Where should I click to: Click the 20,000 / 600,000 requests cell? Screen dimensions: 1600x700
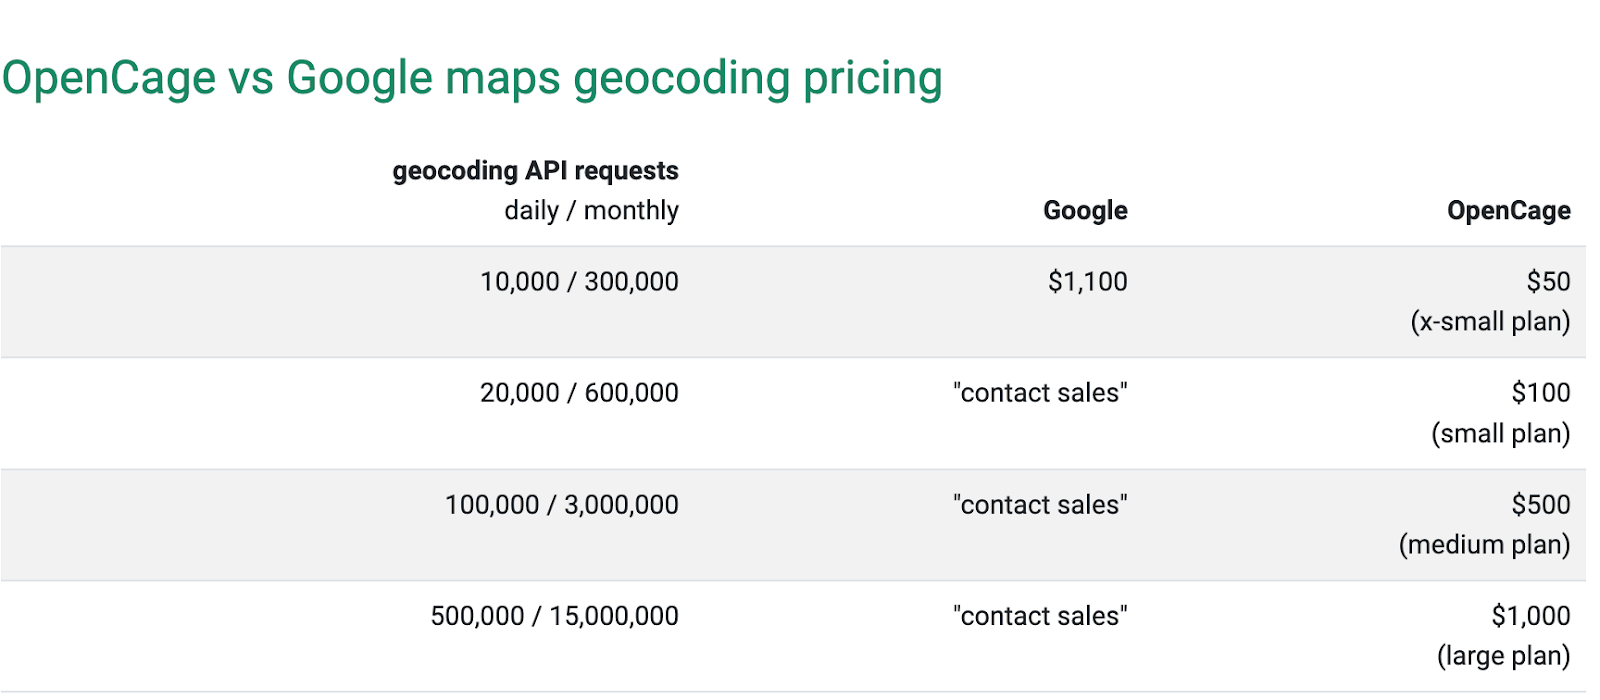click(579, 393)
